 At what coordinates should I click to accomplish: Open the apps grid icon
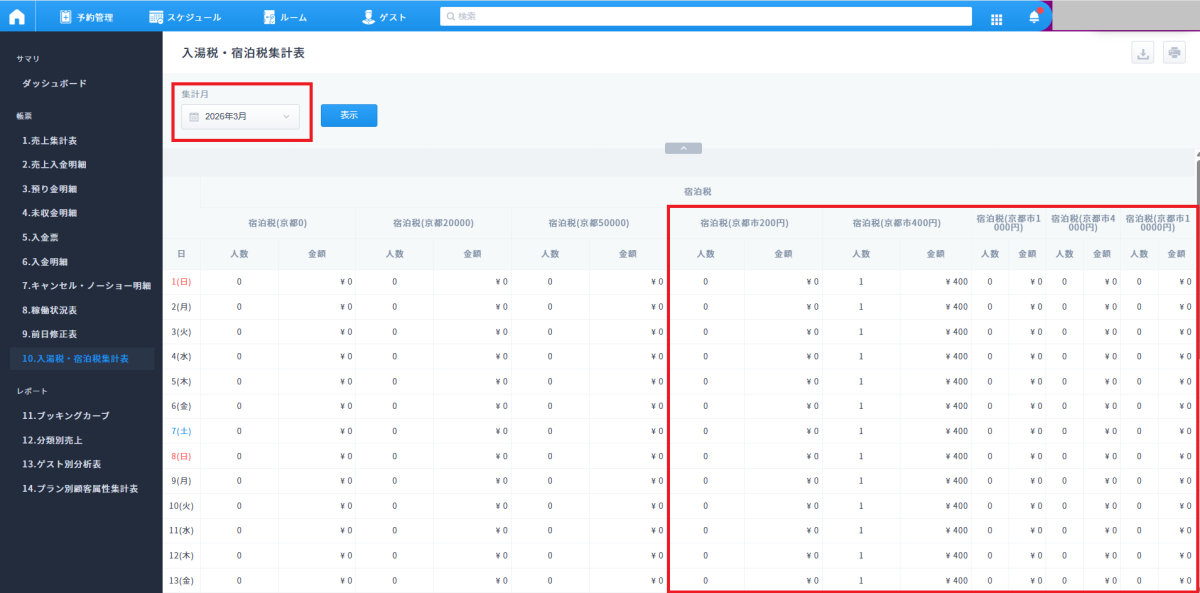[x=996, y=18]
